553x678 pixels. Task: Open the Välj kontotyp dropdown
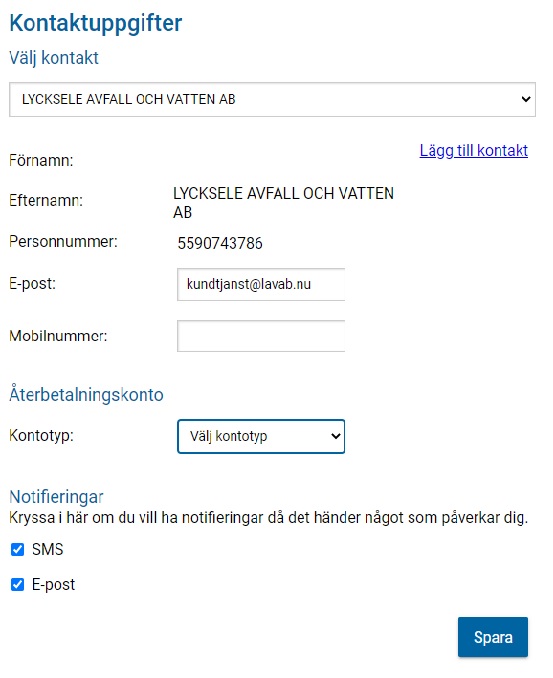coord(261,436)
